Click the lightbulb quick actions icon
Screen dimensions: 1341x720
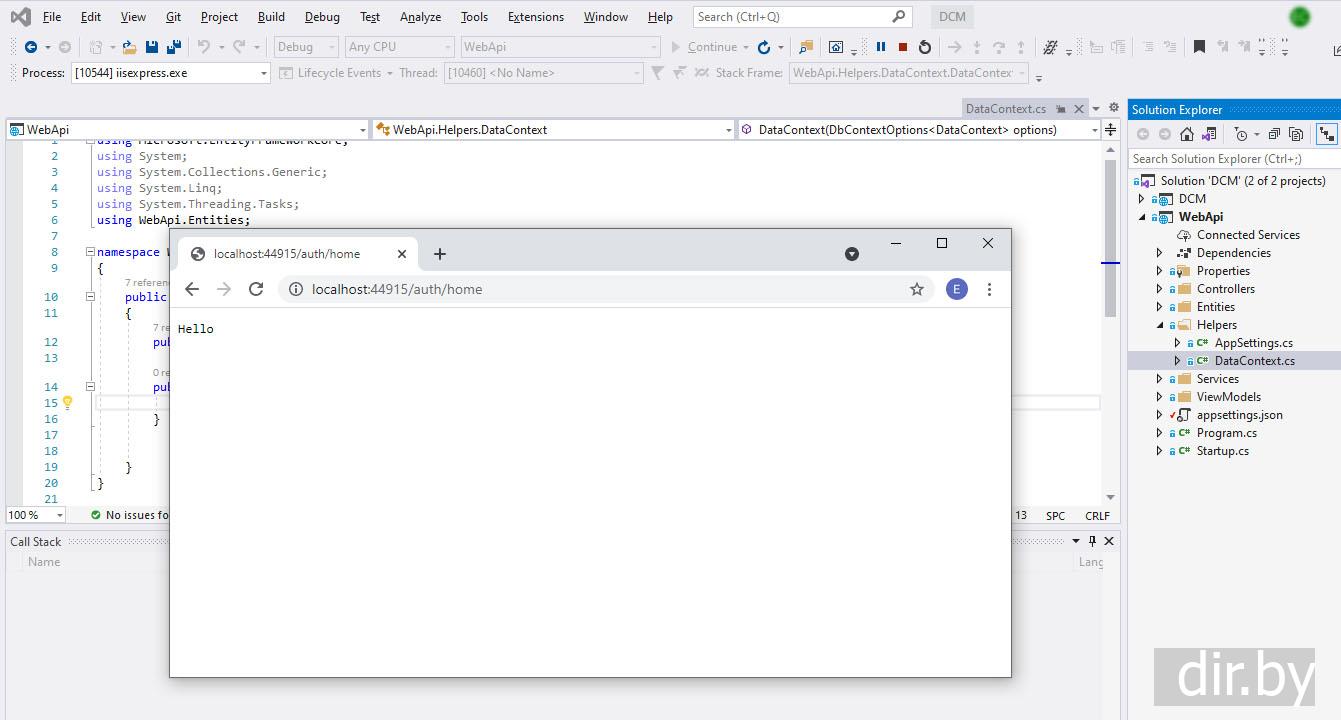click(67, 403)
